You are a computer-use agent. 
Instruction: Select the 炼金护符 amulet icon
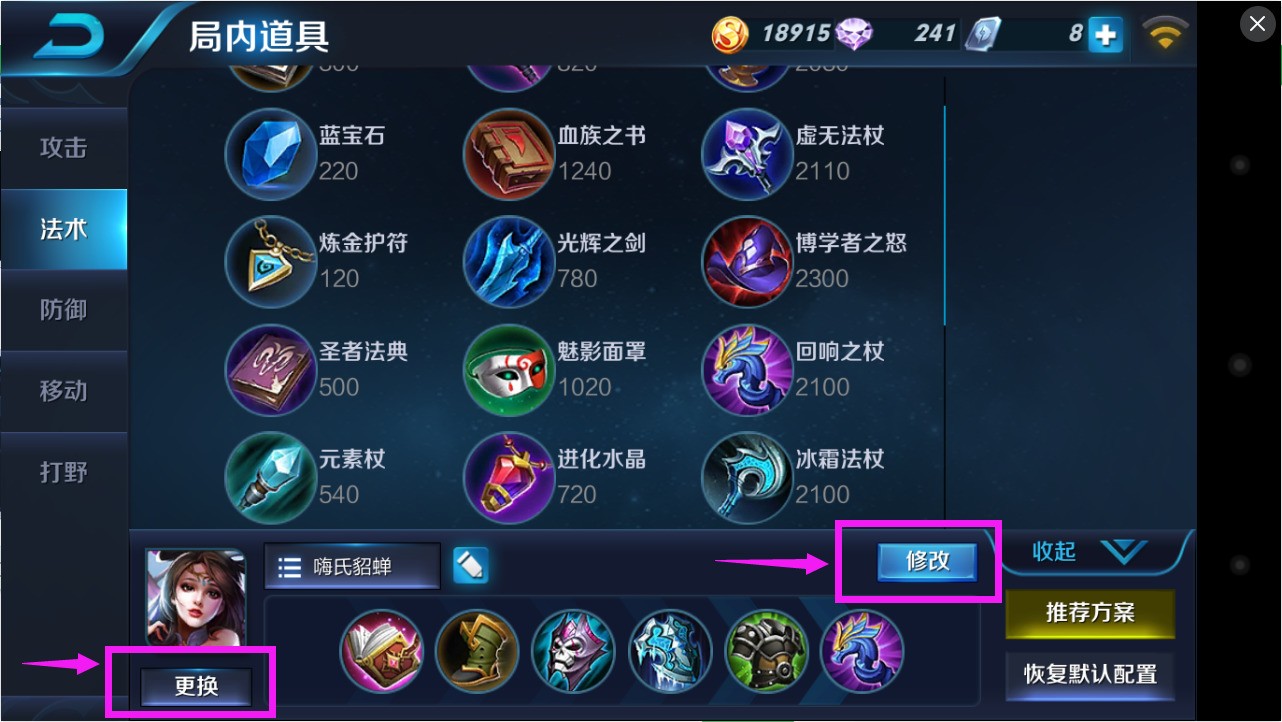click(270, 261)
